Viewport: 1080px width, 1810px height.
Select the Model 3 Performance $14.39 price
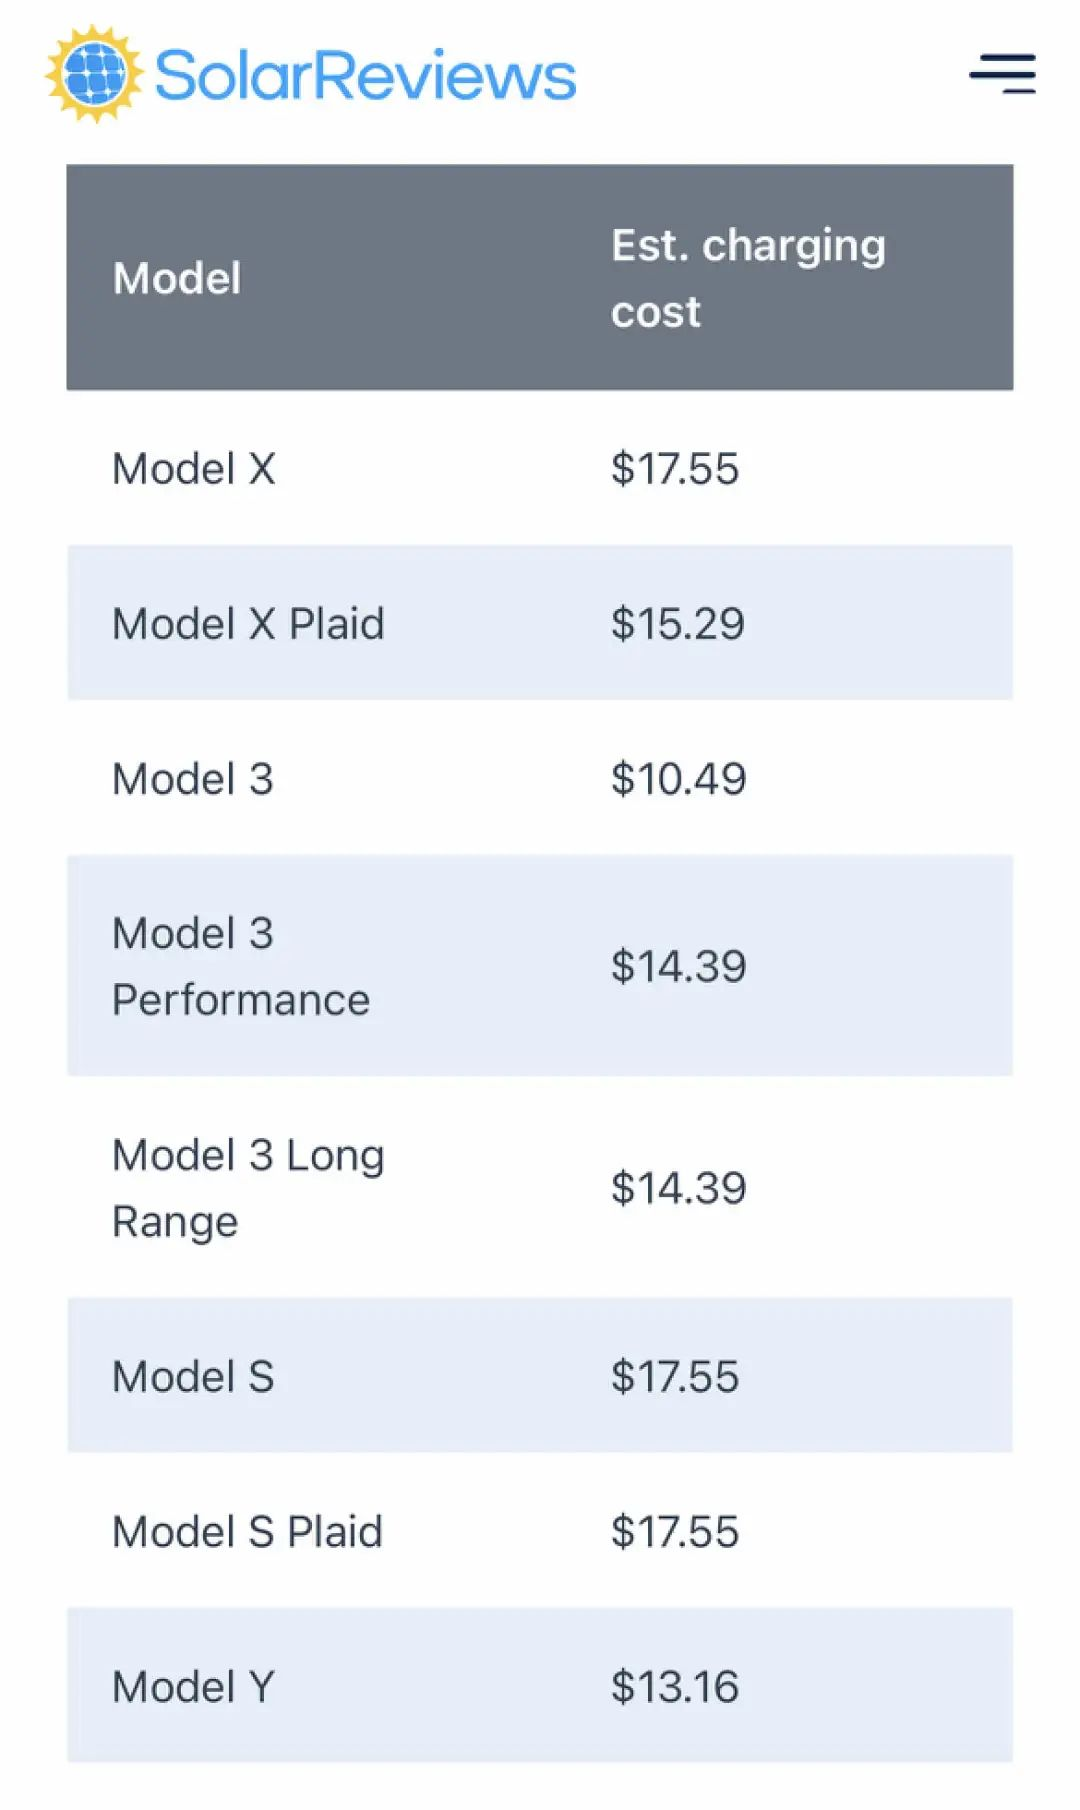(678, 966)
